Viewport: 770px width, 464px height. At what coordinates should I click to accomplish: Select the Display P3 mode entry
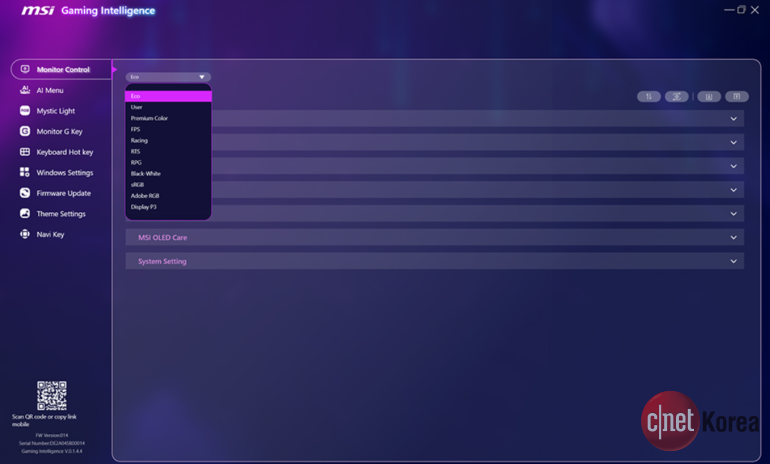[144, 207]
